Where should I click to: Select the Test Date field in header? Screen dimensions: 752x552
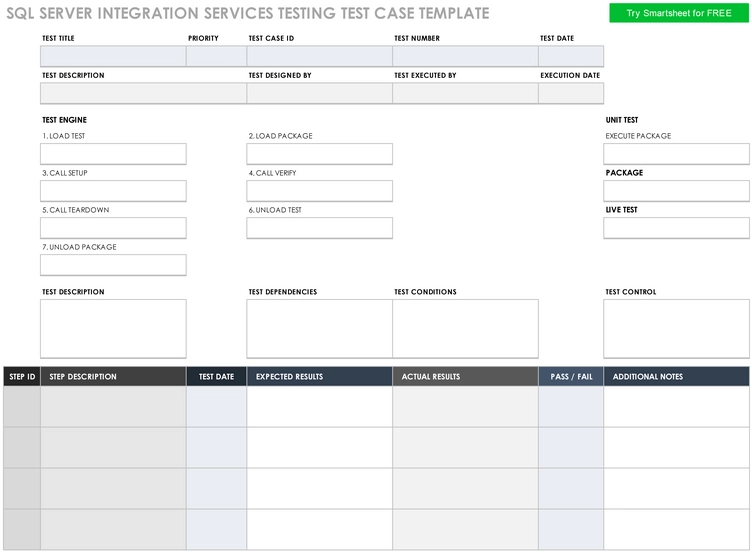pyautogui.click(x=571, y=56)
